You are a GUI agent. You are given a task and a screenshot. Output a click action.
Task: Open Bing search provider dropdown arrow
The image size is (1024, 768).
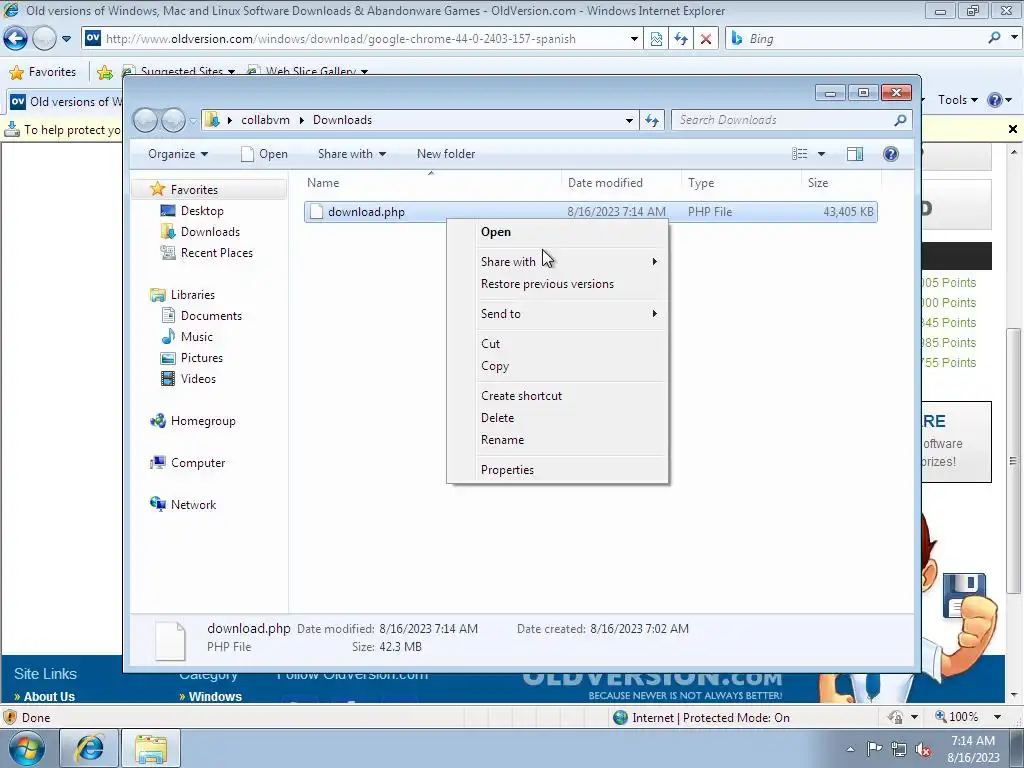point(1014,38)
